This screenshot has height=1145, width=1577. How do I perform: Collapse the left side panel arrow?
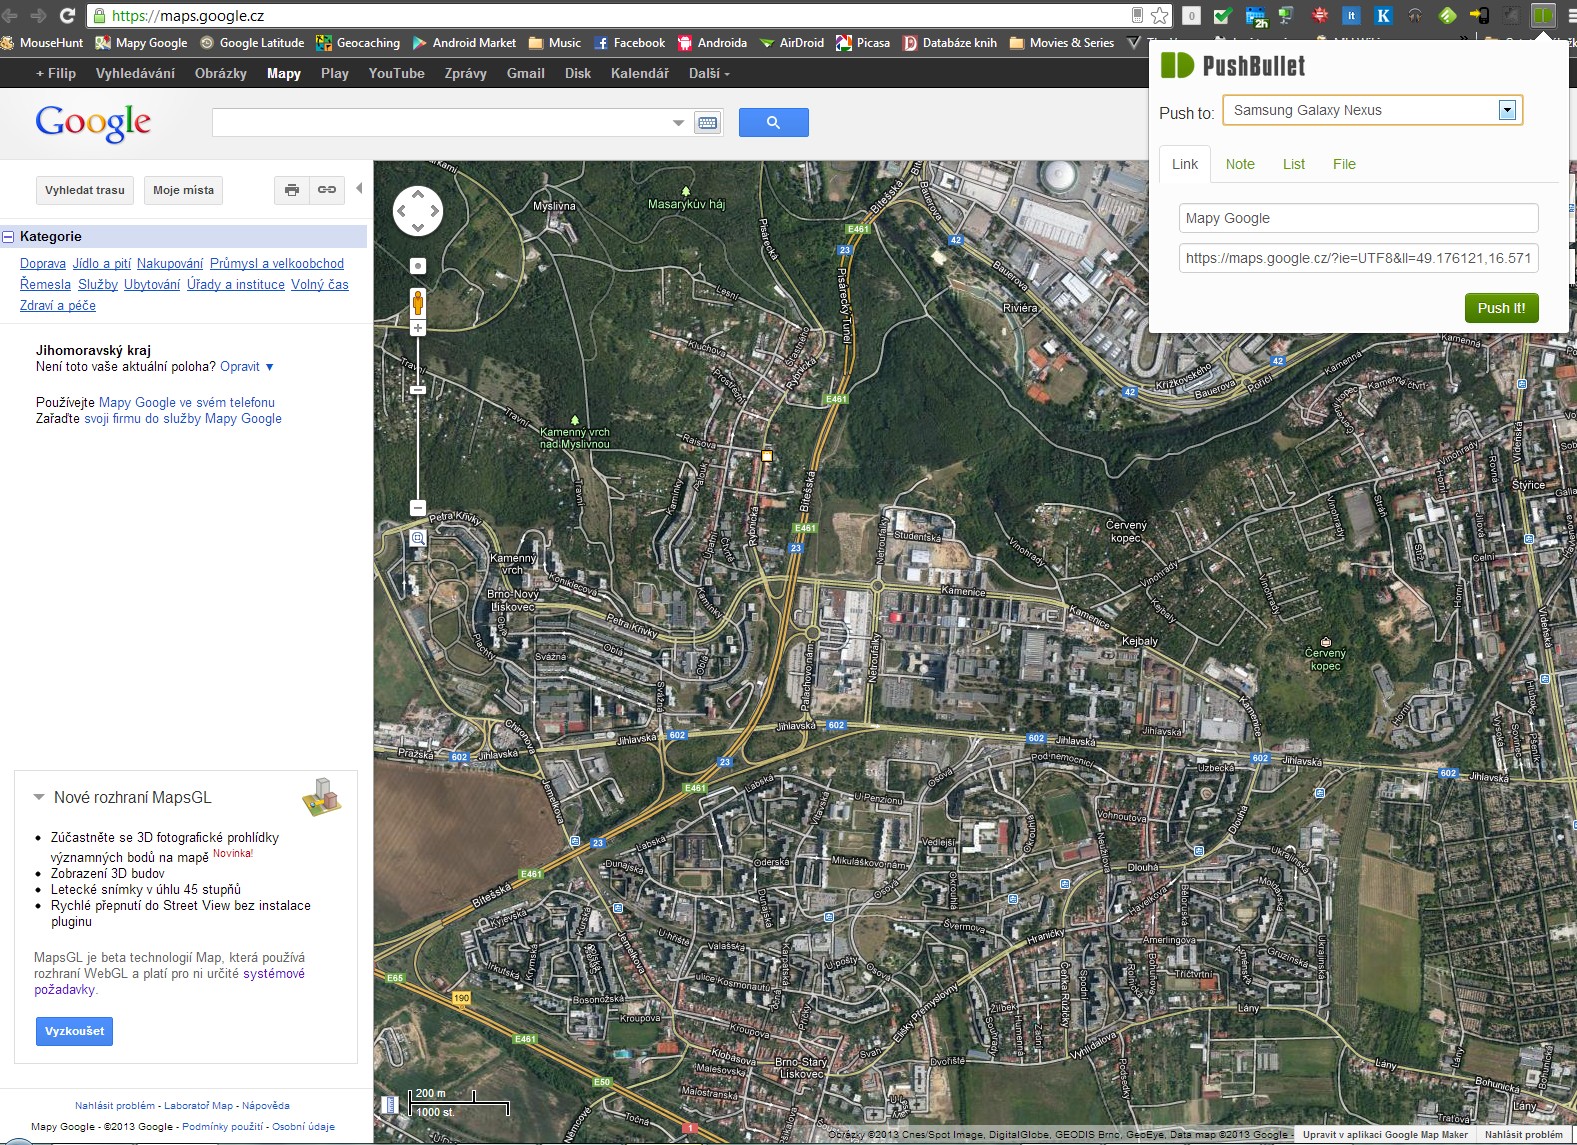359,188
